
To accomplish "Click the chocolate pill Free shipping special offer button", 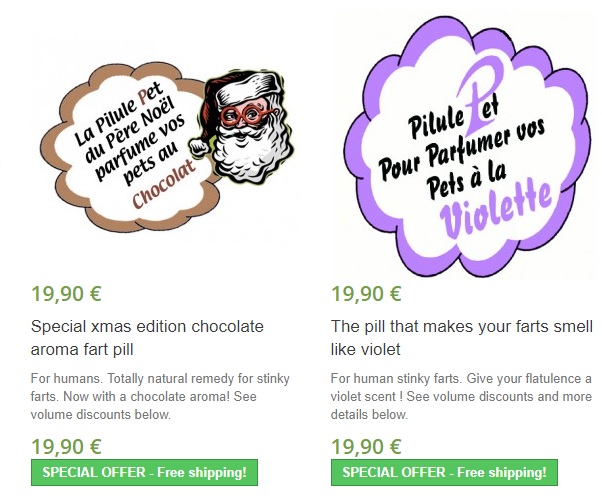I will (x=144, y=472).
